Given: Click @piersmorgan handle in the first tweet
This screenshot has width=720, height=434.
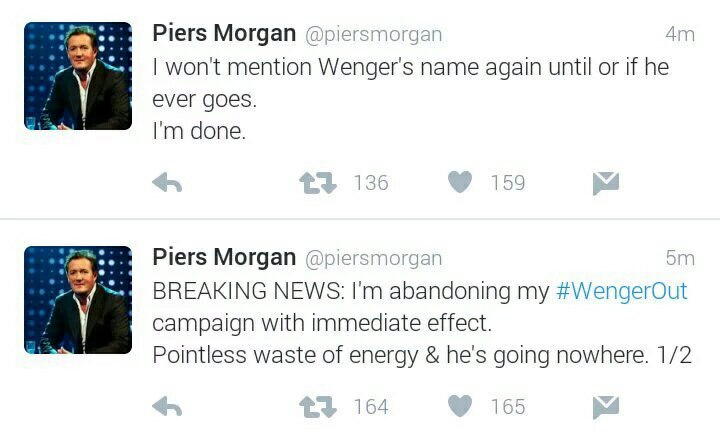Looking at the screenshot, I should 372,34.
